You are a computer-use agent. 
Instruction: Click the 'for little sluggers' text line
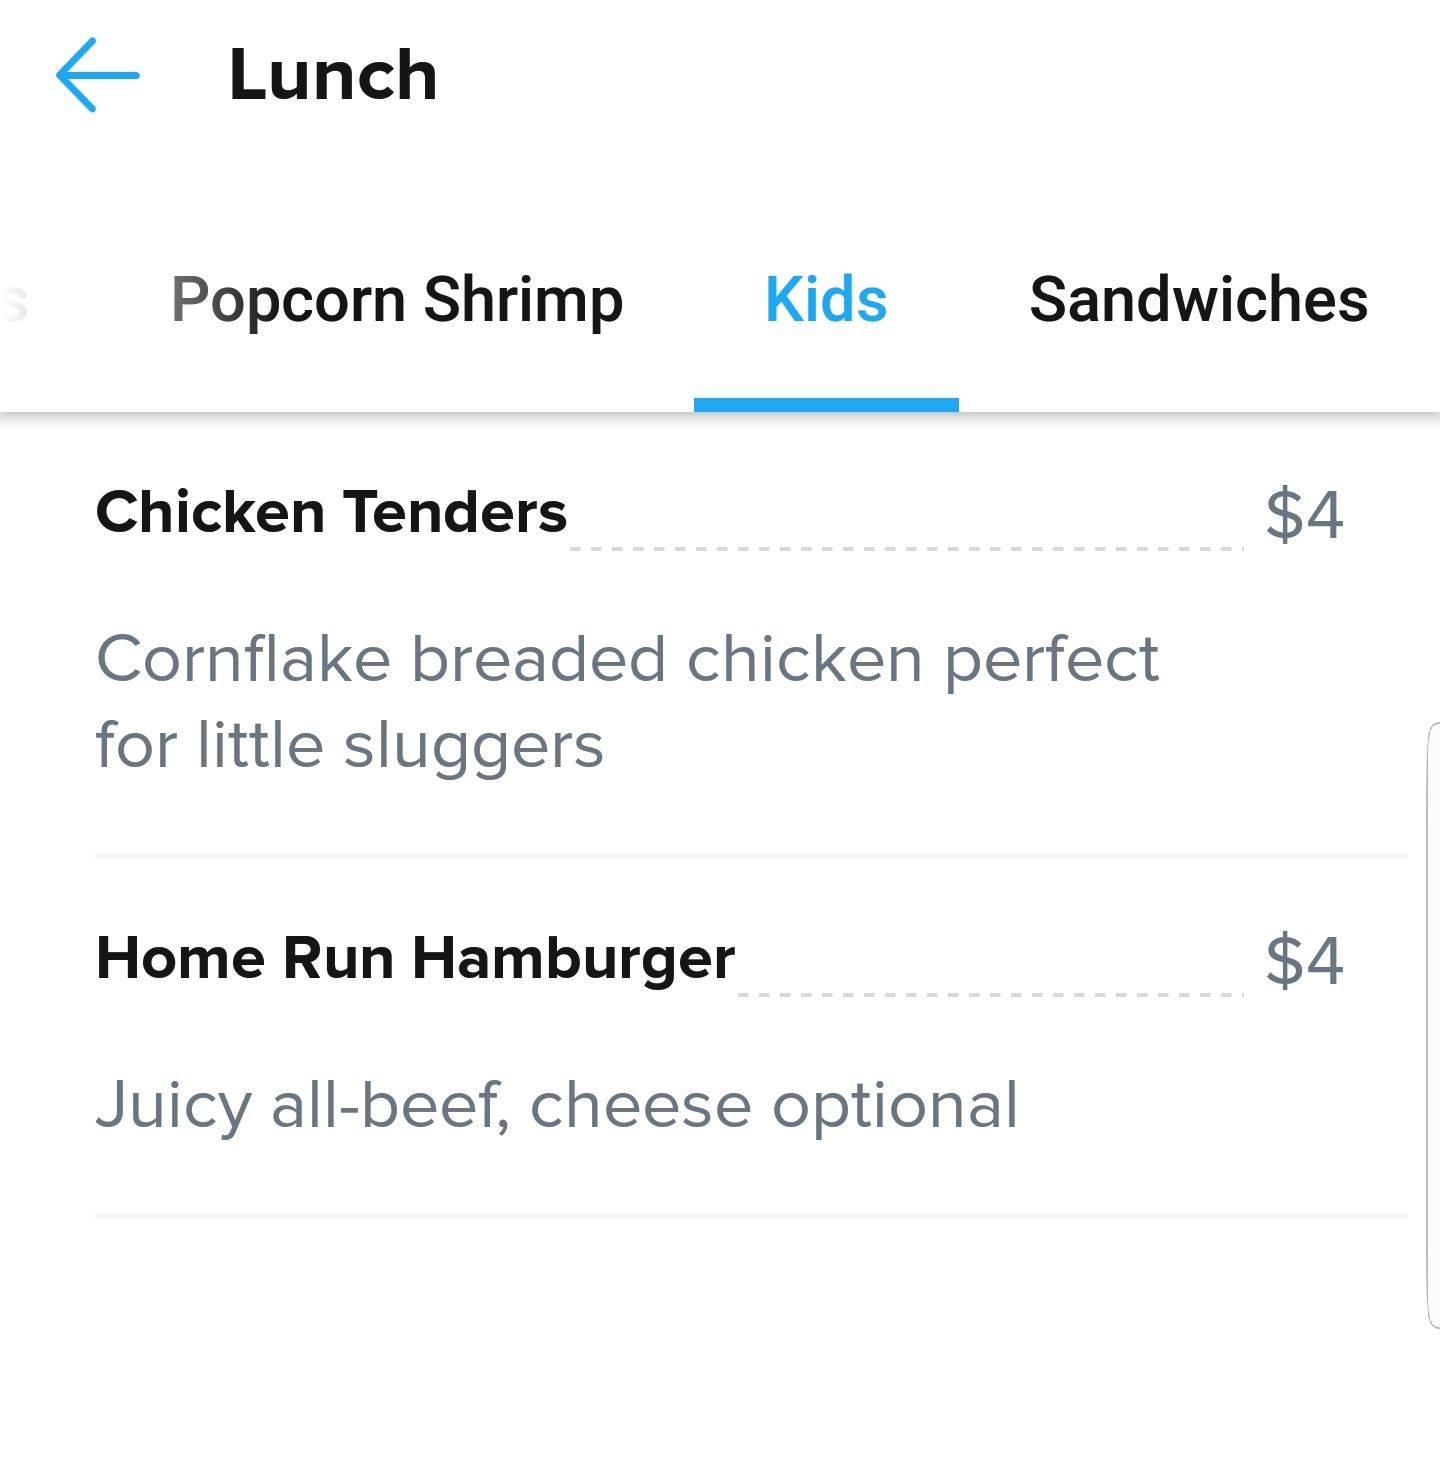point(350,746)
